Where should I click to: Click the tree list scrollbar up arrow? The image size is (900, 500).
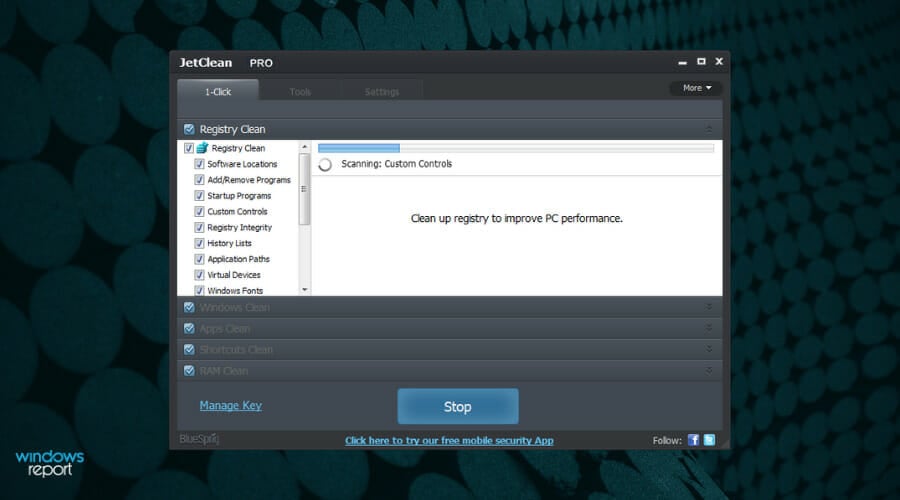point(304,147)
